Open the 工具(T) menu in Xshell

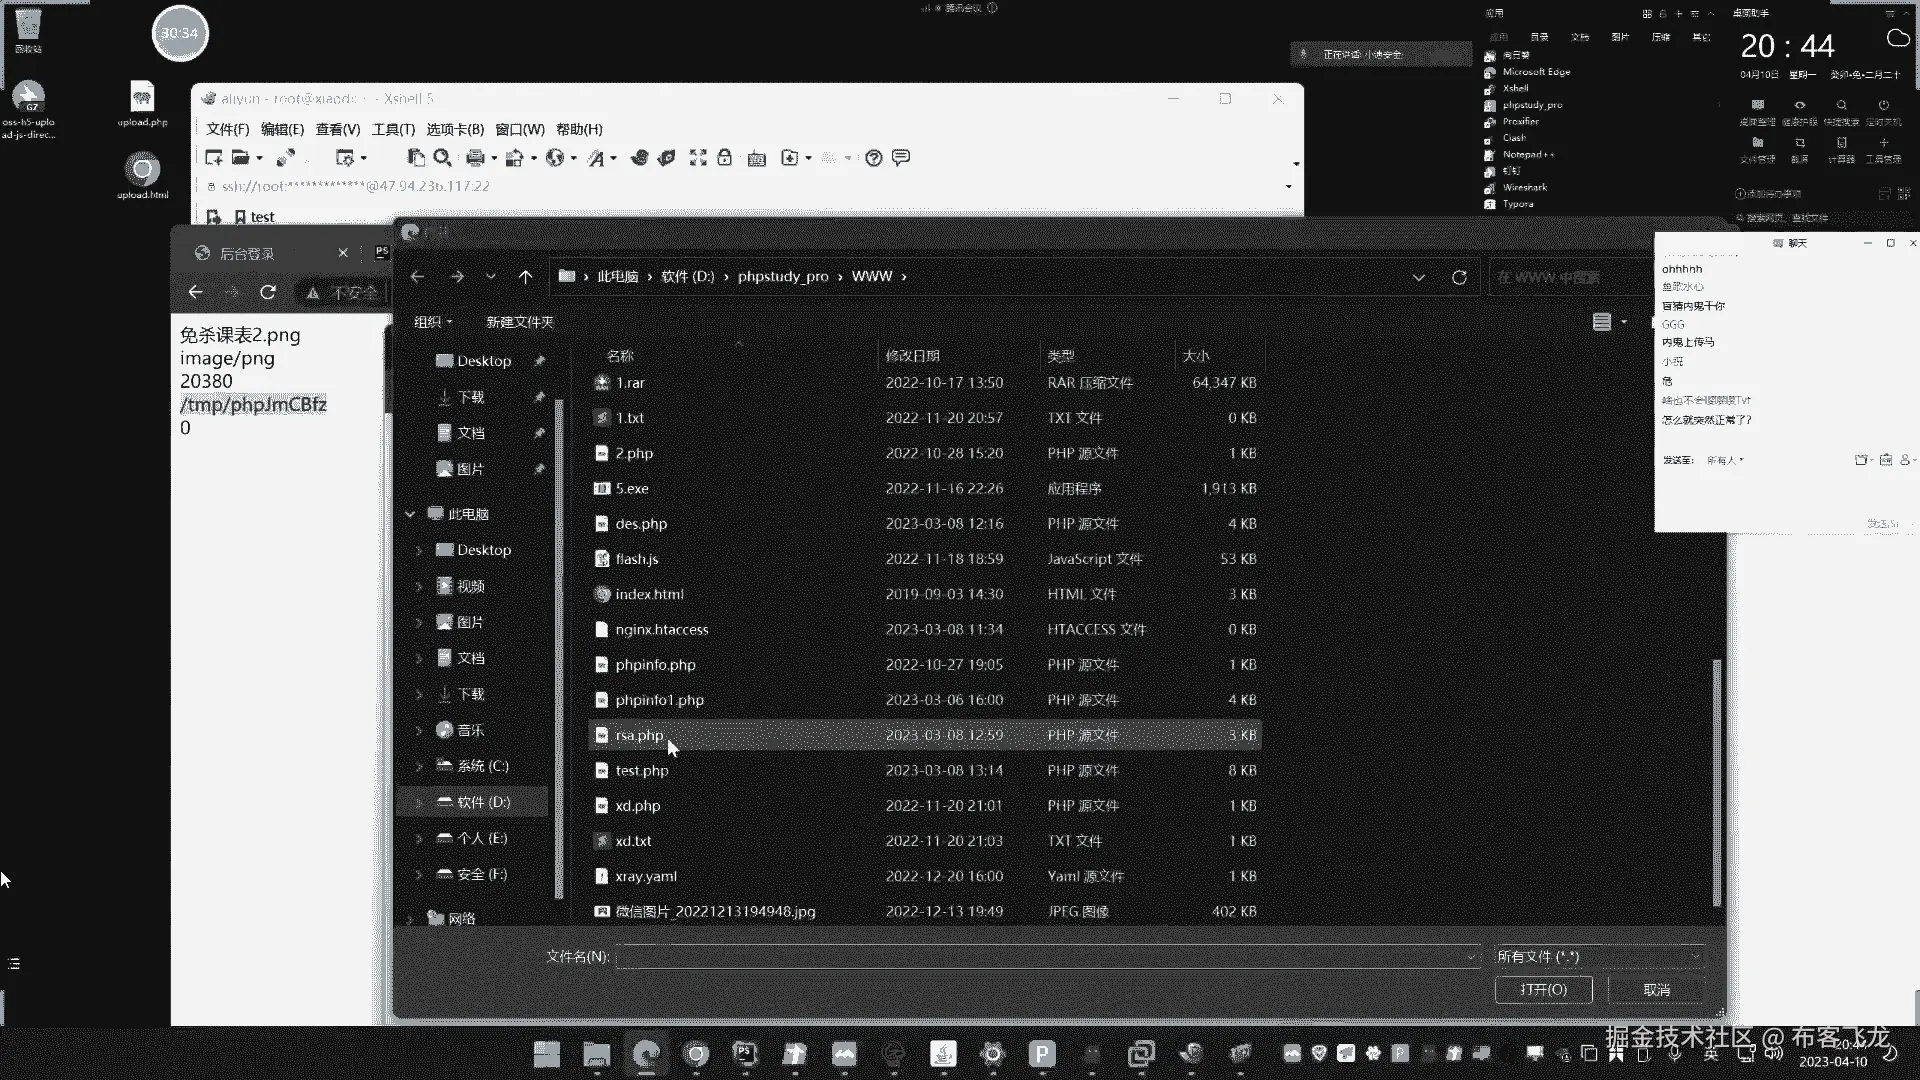(x=393, y=129)
